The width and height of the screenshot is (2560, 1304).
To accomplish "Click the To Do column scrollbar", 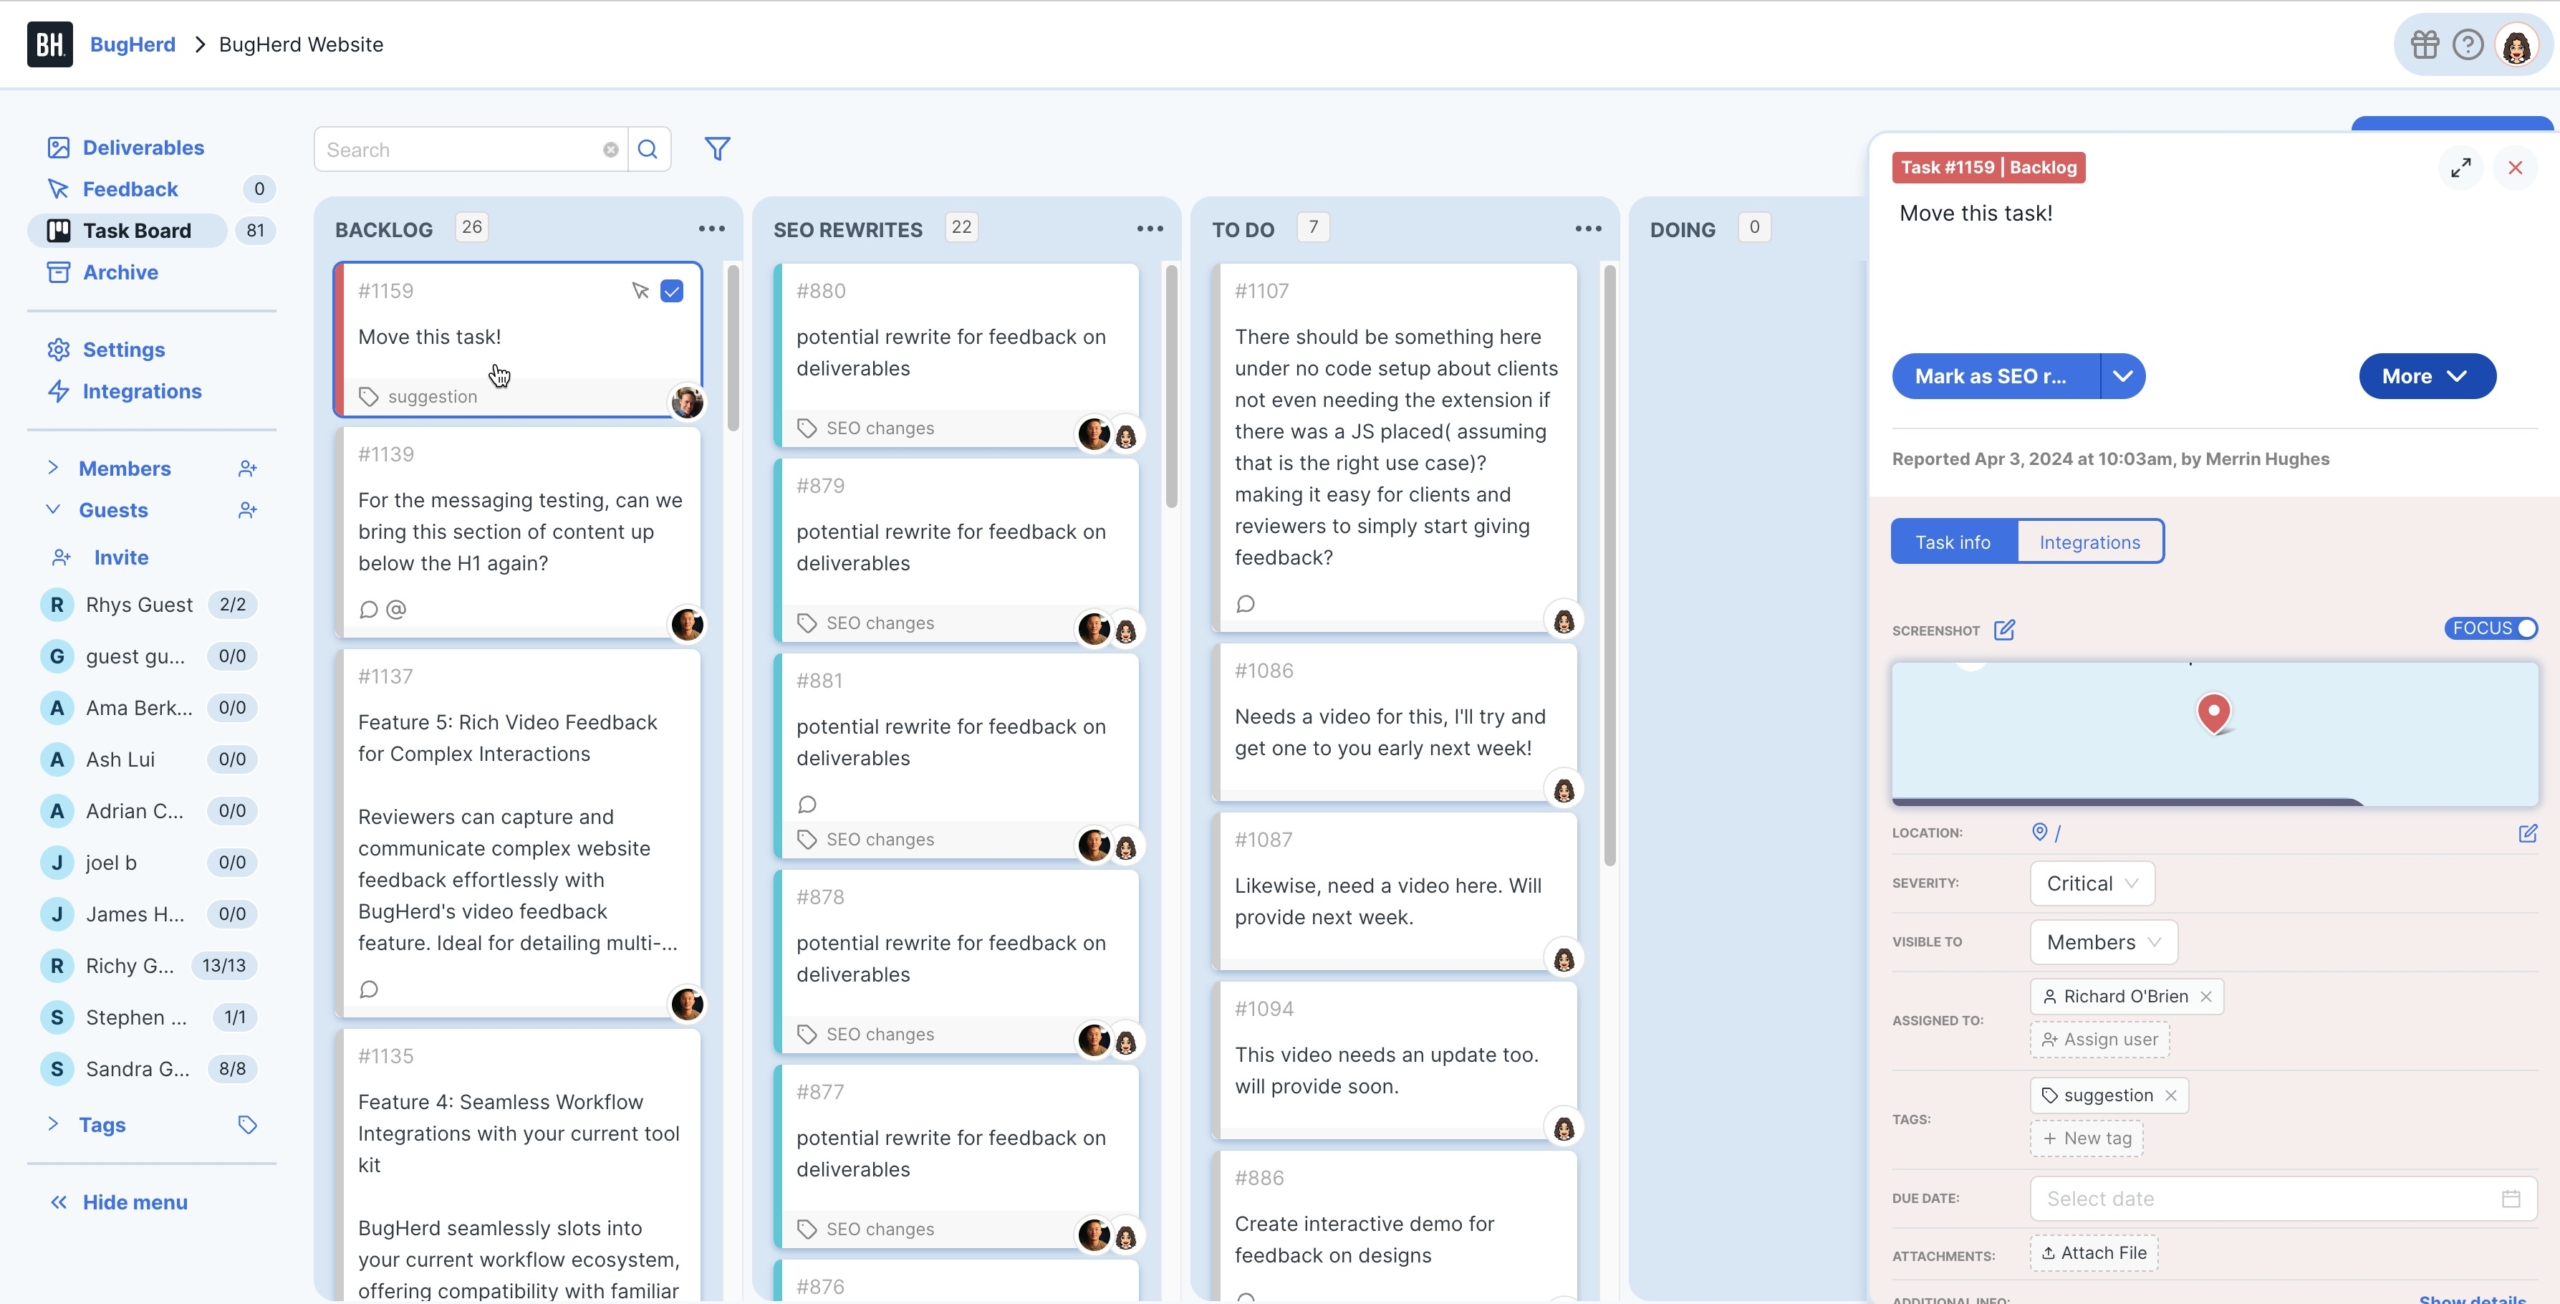I will pyautogui.click(x=1609, y=565).
